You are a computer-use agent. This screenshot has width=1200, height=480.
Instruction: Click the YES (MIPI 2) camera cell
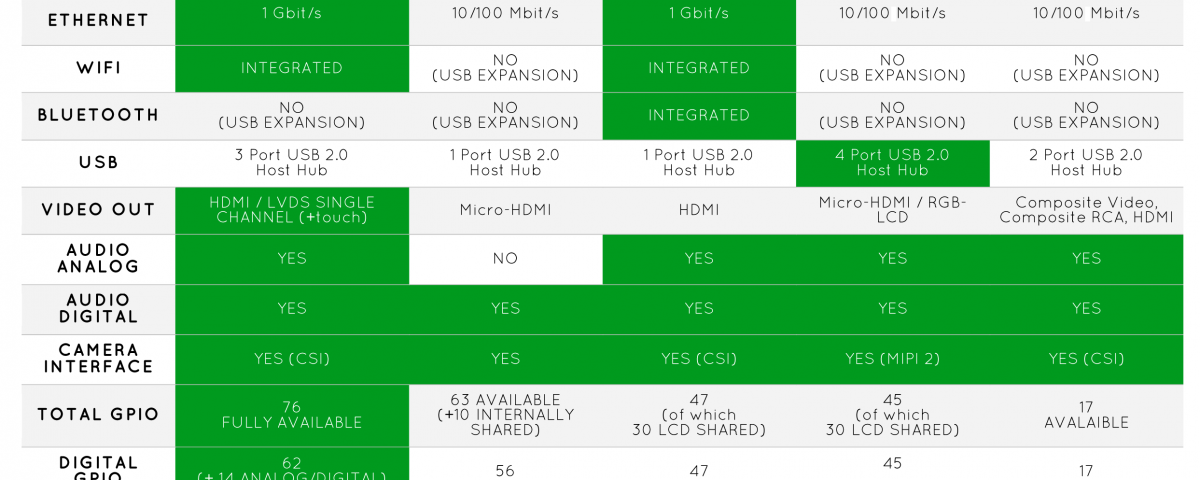[x=892, y=359]
